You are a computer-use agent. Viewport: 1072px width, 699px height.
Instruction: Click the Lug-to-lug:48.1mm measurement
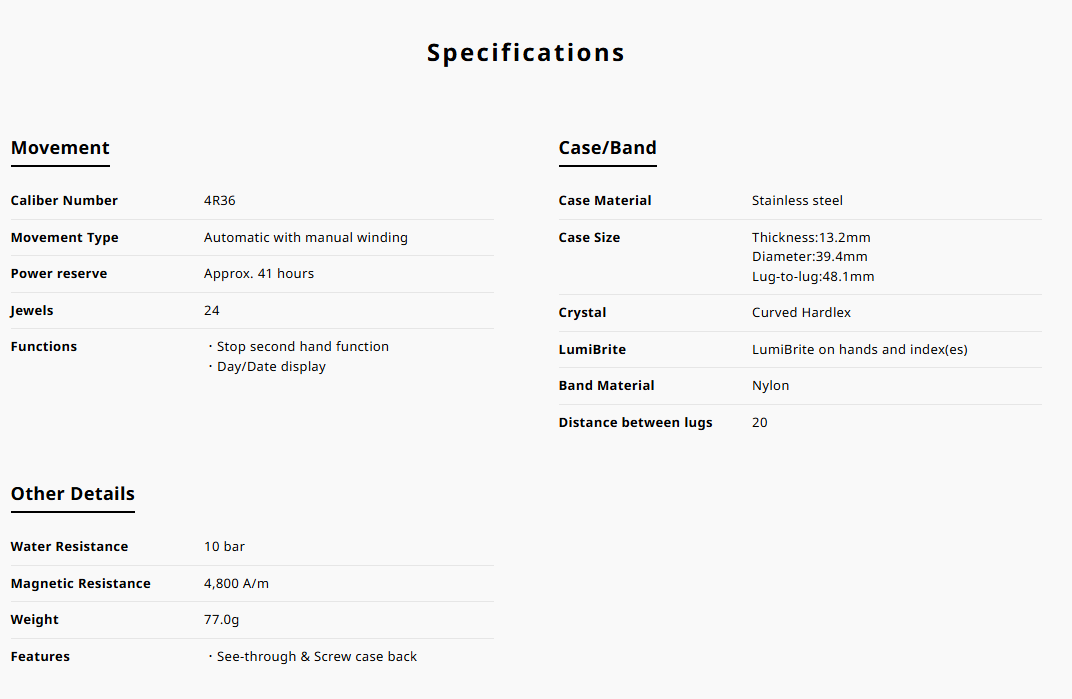(813, 277)
